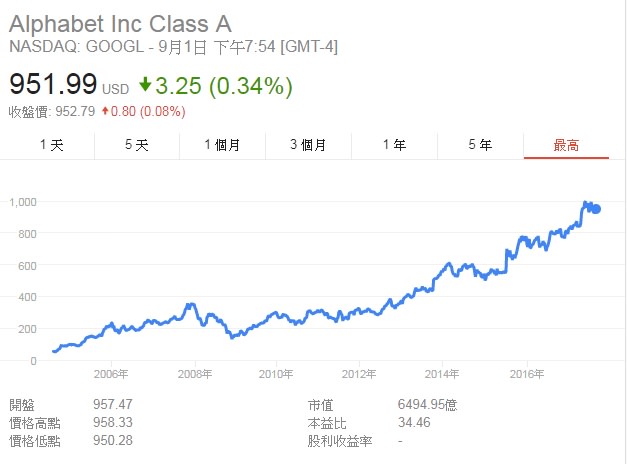This screenshot has width=627, height=464.
Task: Click the red up arrow after-hours icon
Action: click(105, 111)
